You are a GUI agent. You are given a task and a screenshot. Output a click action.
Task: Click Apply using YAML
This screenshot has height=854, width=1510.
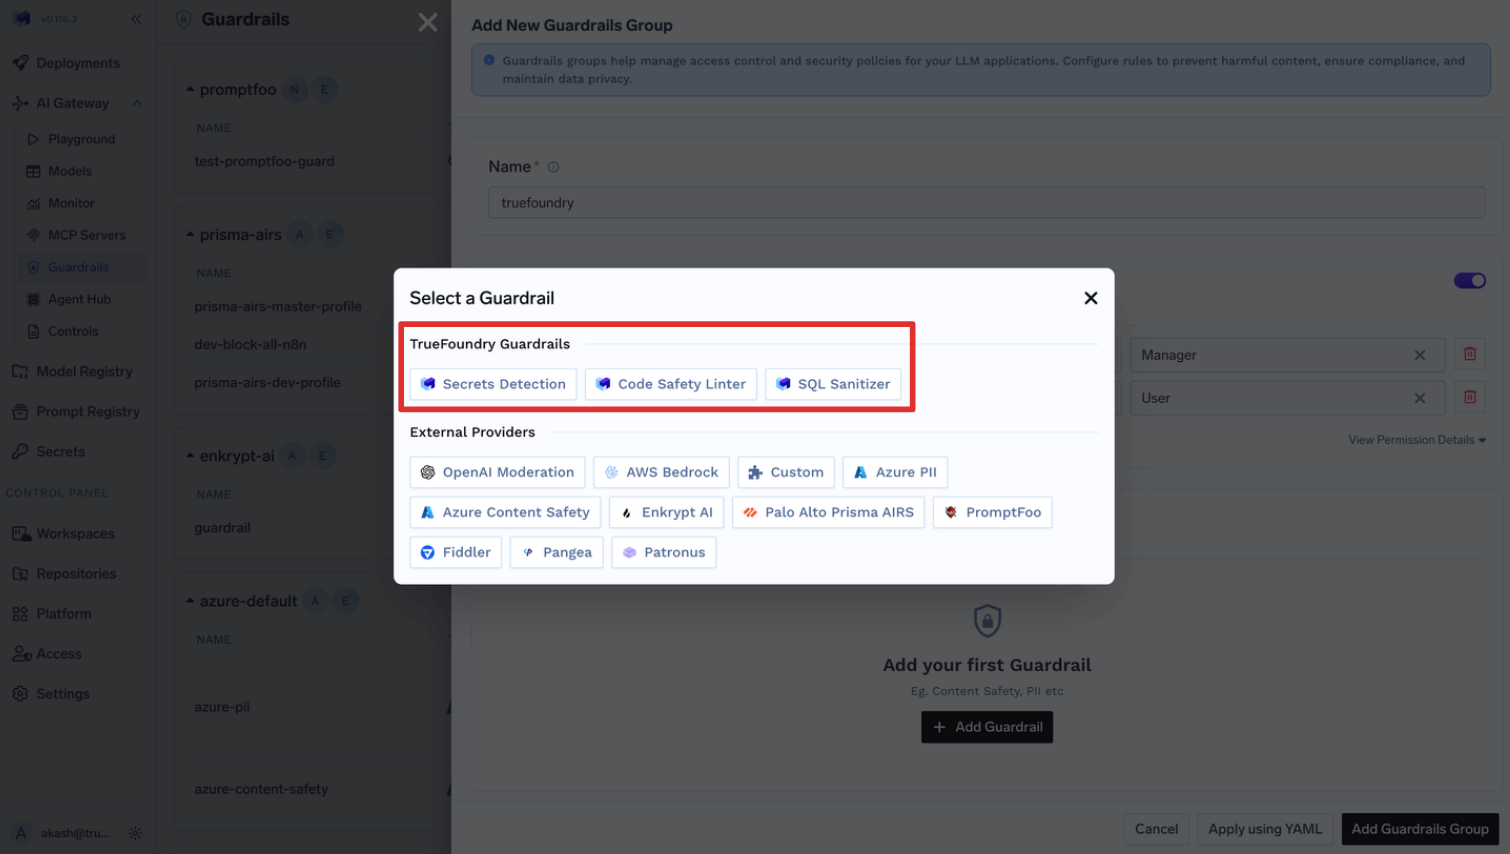tap(1265, 829)
